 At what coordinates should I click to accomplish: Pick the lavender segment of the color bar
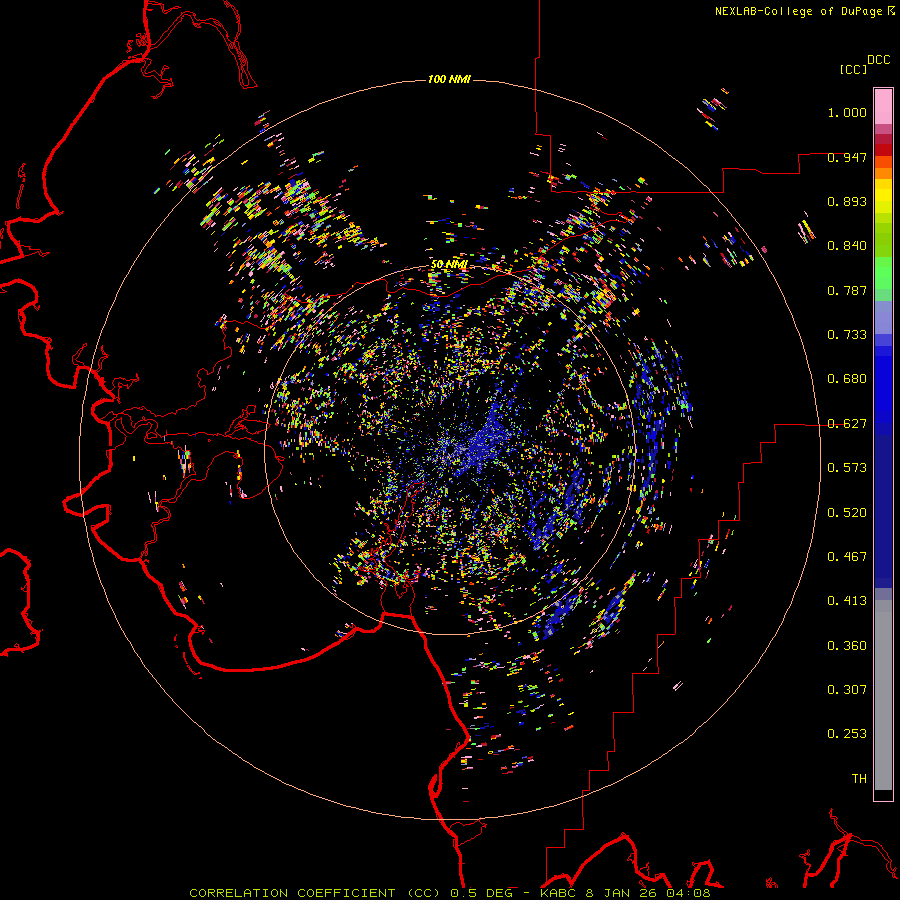[883, 318]
